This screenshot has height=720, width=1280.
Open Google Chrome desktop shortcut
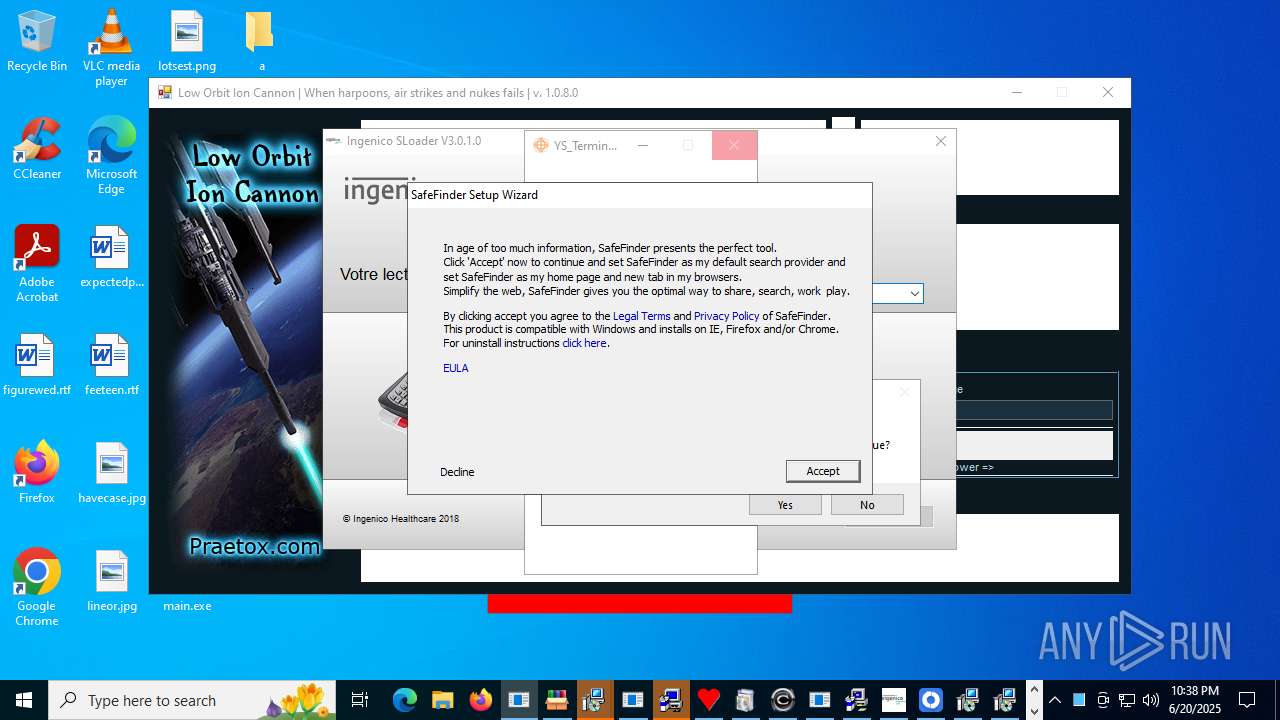coord(37,587)
